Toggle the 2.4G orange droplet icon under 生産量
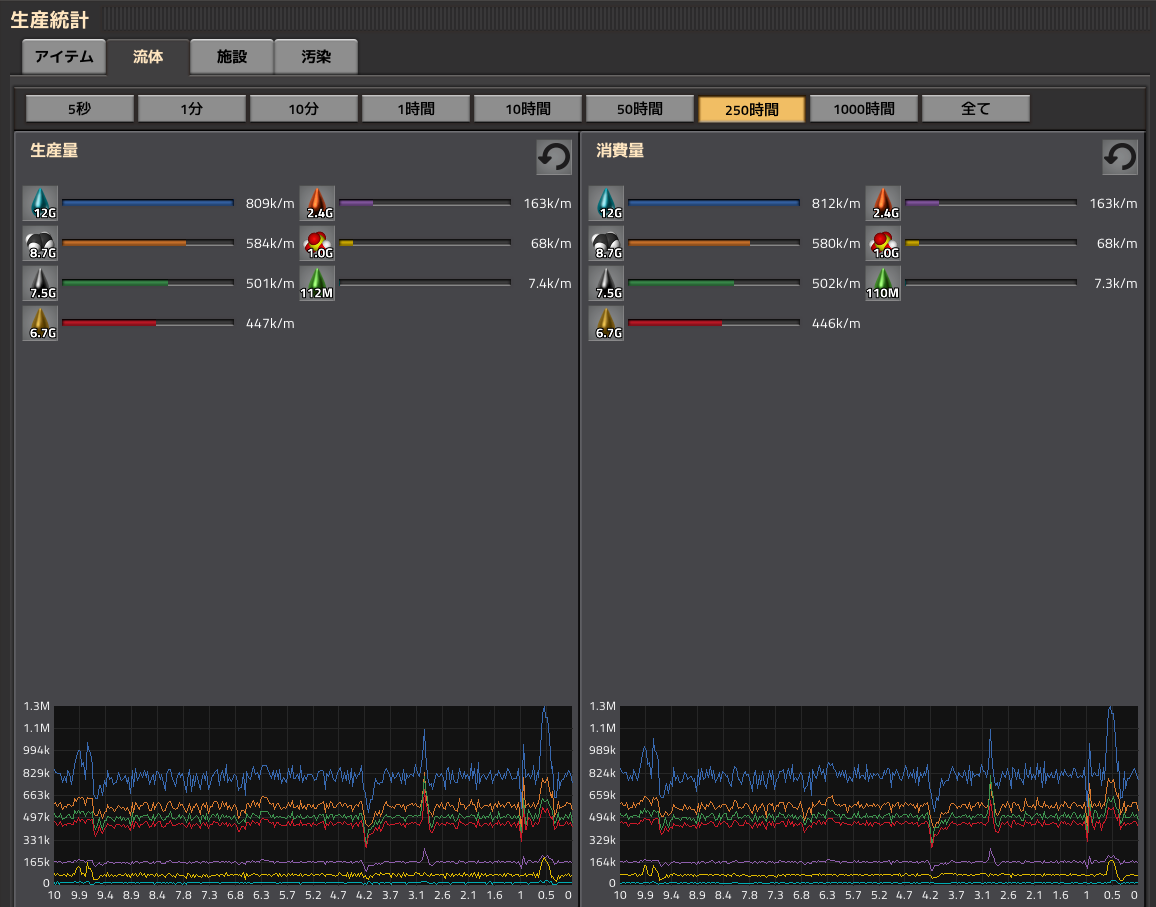 [317, 204]
